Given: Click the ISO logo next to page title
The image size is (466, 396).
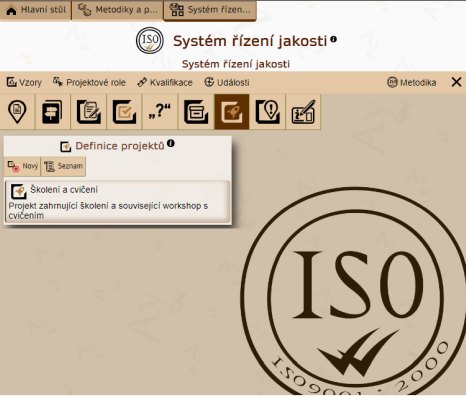Looking at the screenshot, I should pyautogui.click(x=150, y=41).
